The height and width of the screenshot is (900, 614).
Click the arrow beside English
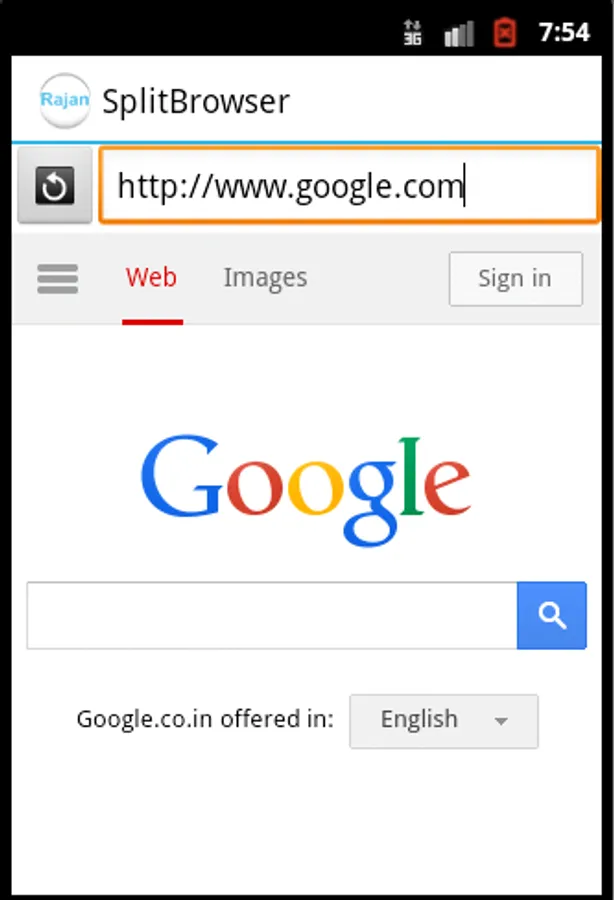[501, 721]
